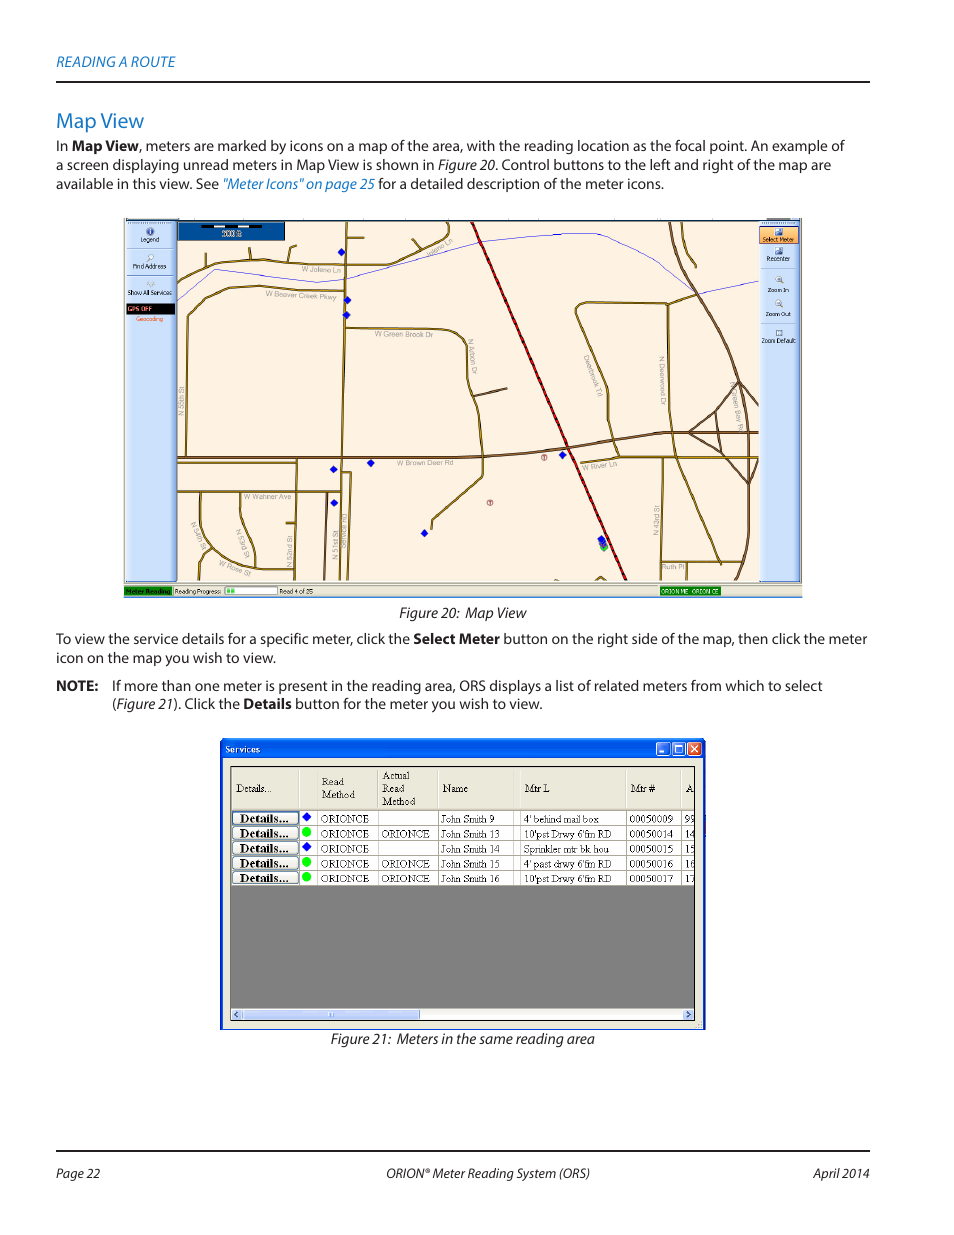This screenshot has width=954, height=1235.
Task: Click green circle icon in John Smith 16 row
Action: (307, 877)
